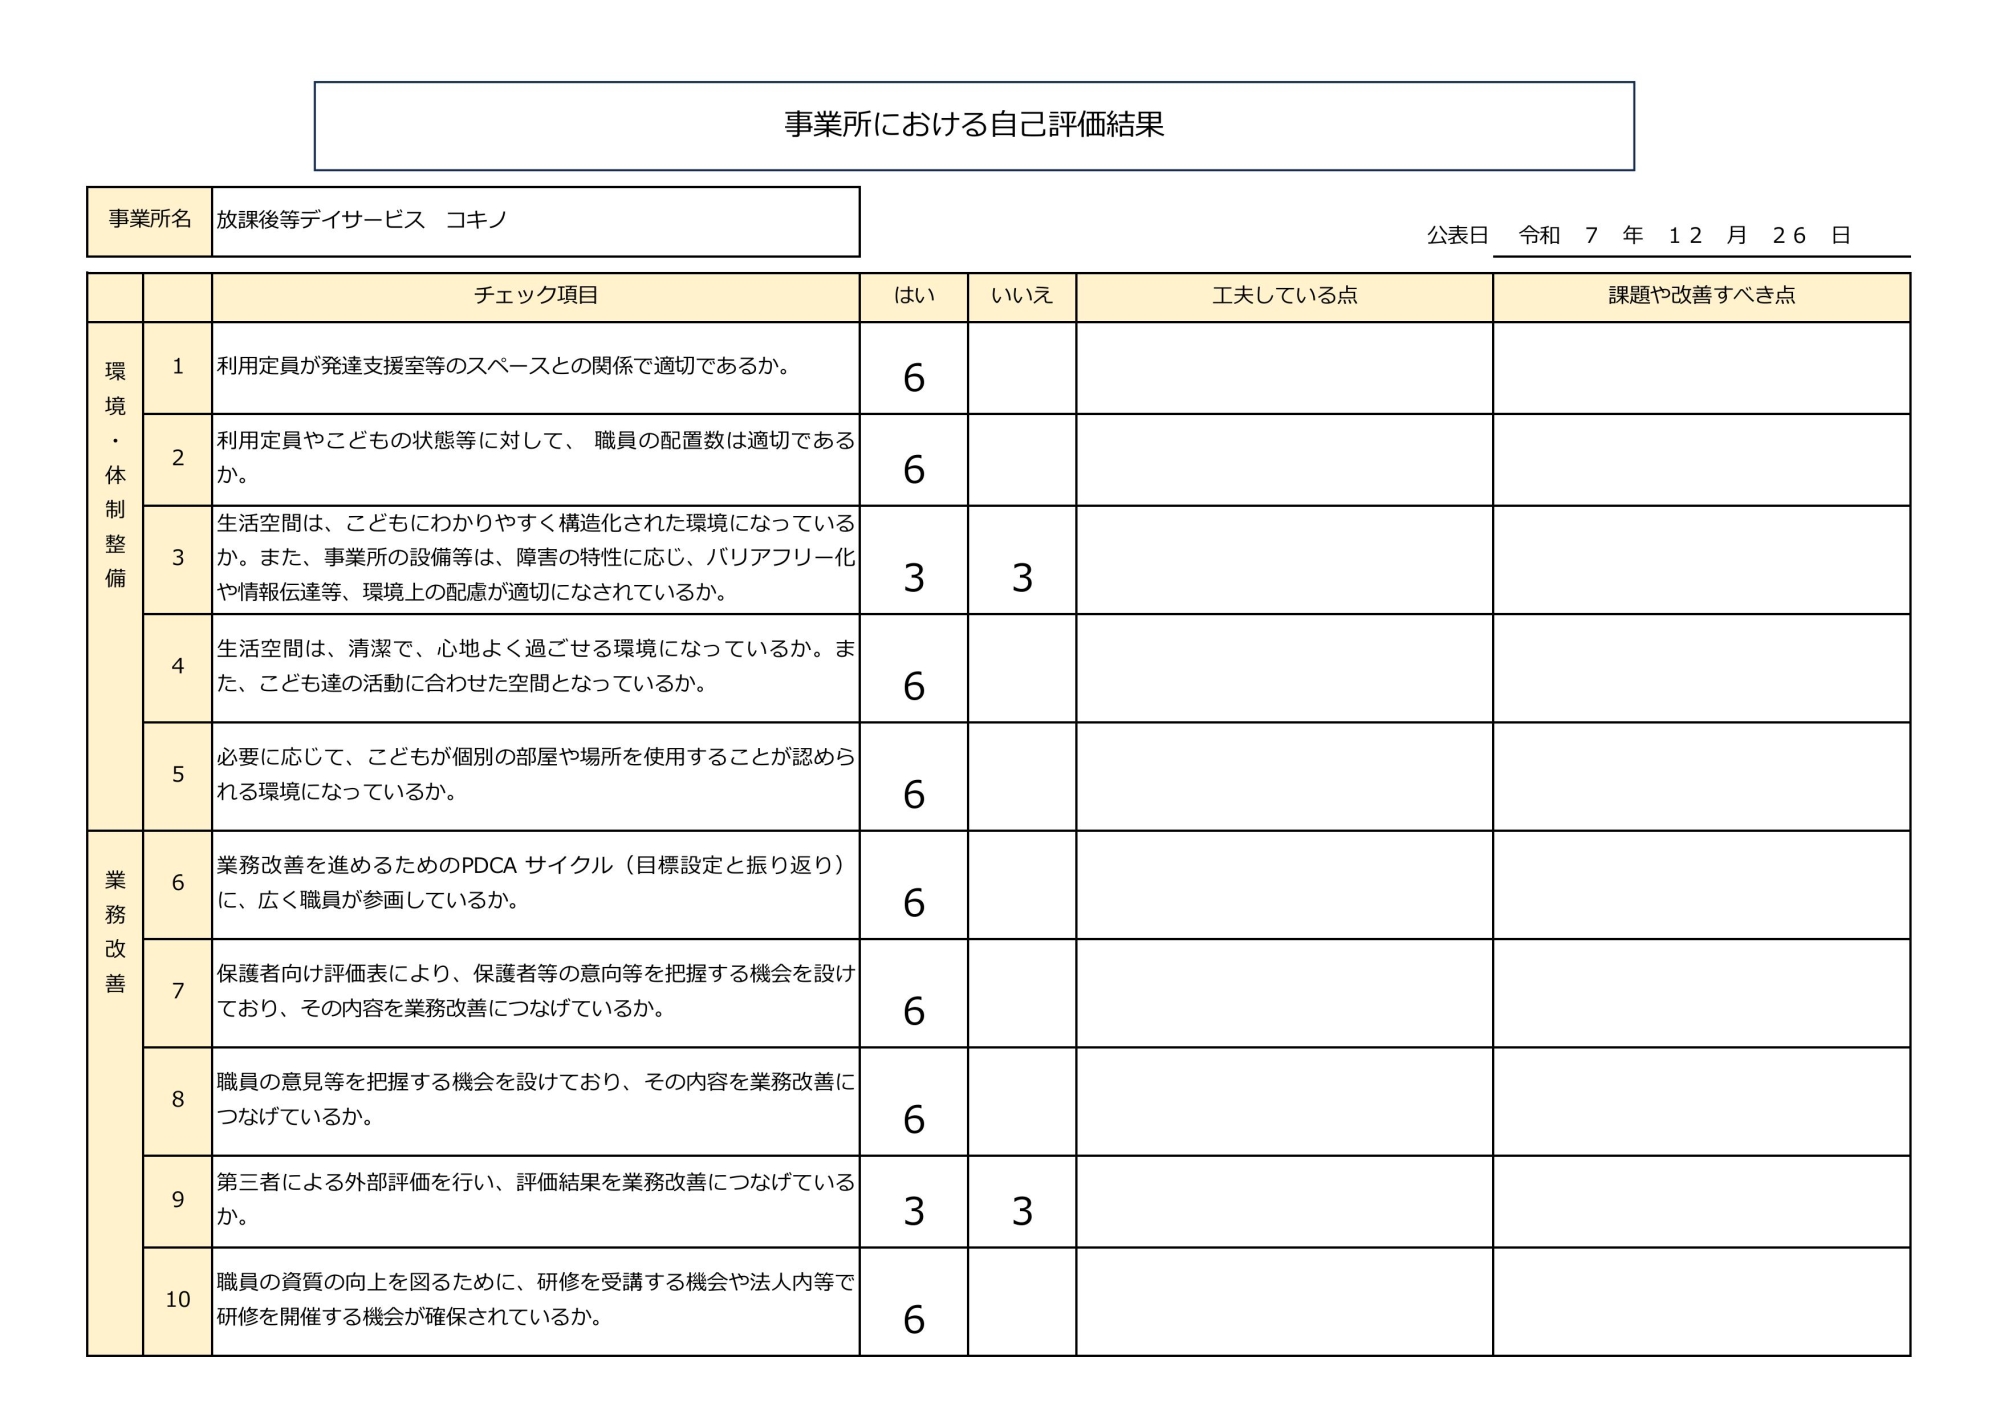The width and height of the screenshot is (2000, 1414).
Task: Click the はい value 3 for item 9
Action: (x=913, y=1211)
